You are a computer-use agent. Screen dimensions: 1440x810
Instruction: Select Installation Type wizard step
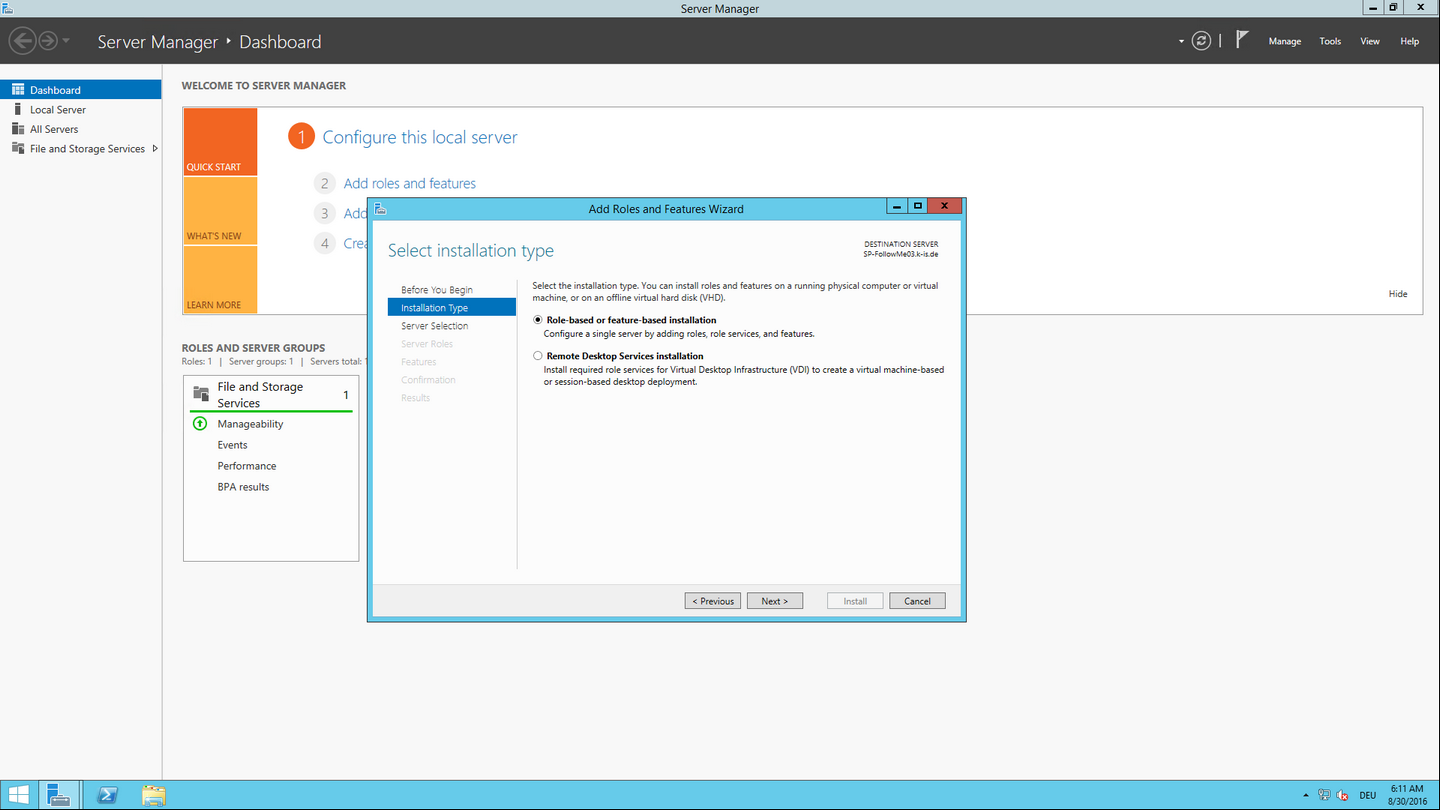point(452,308)
